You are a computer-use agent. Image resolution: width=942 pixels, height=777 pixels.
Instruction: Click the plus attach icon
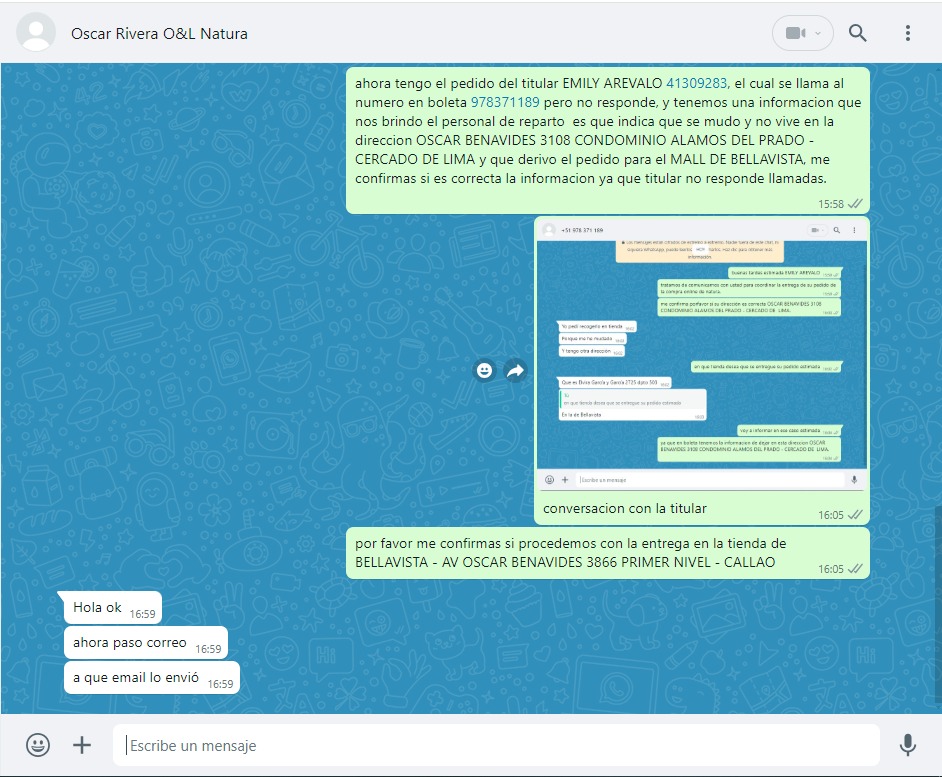click(x=82, y=745)
